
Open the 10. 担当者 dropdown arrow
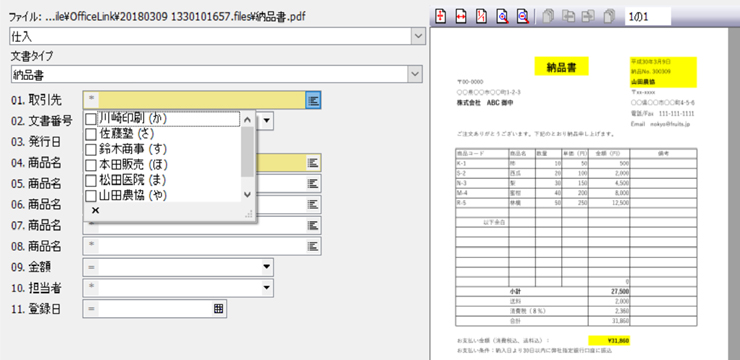click(x=267, y=287)
